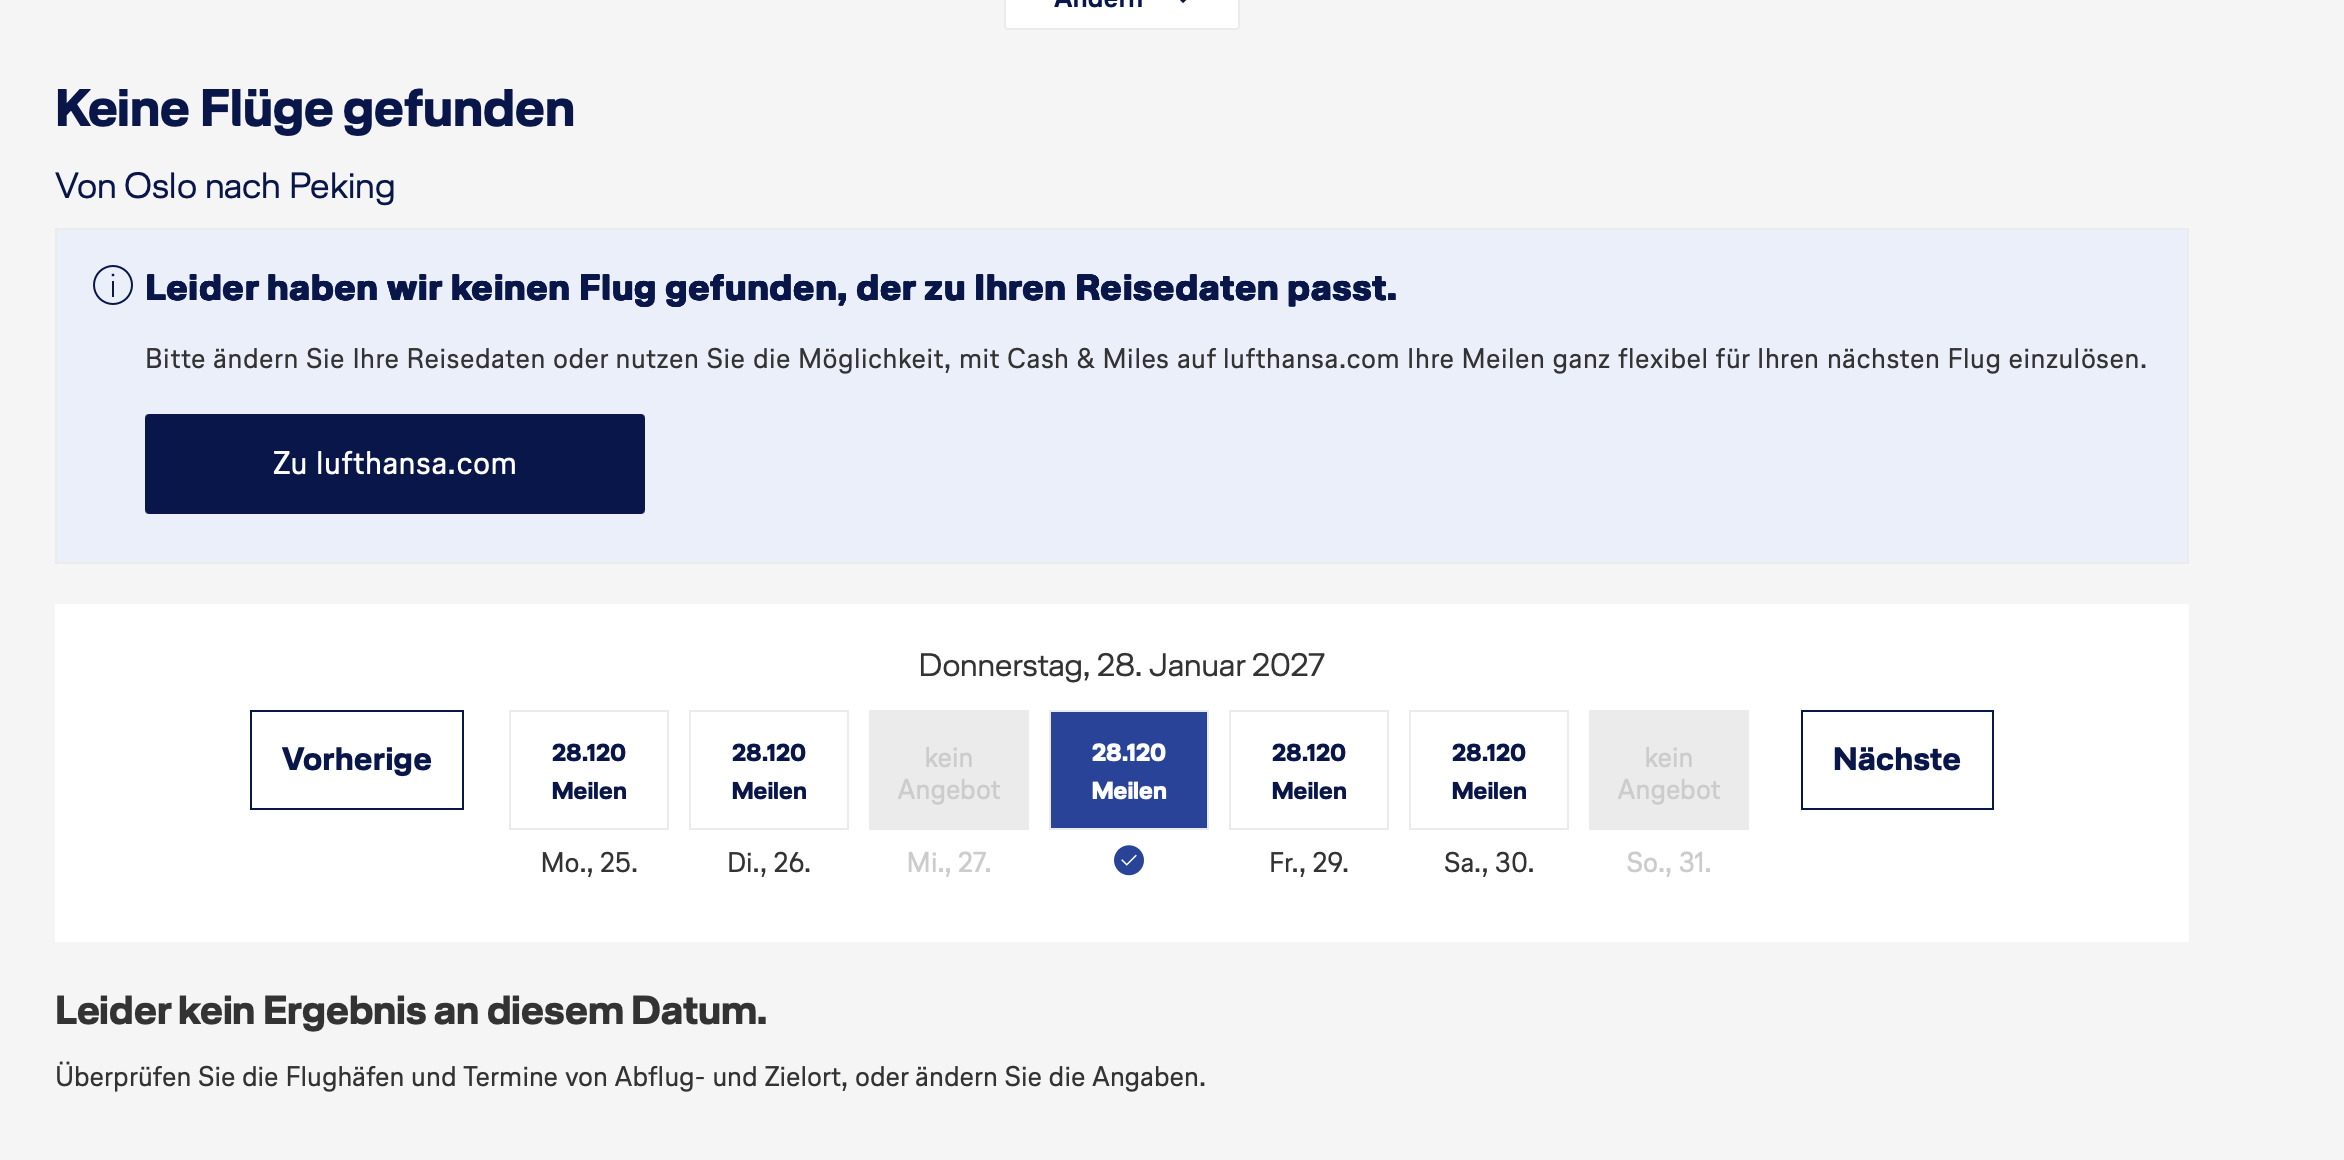
Task: Select Saturday 30 offer with 28.120 Meilen
Action: point(1489,770)
